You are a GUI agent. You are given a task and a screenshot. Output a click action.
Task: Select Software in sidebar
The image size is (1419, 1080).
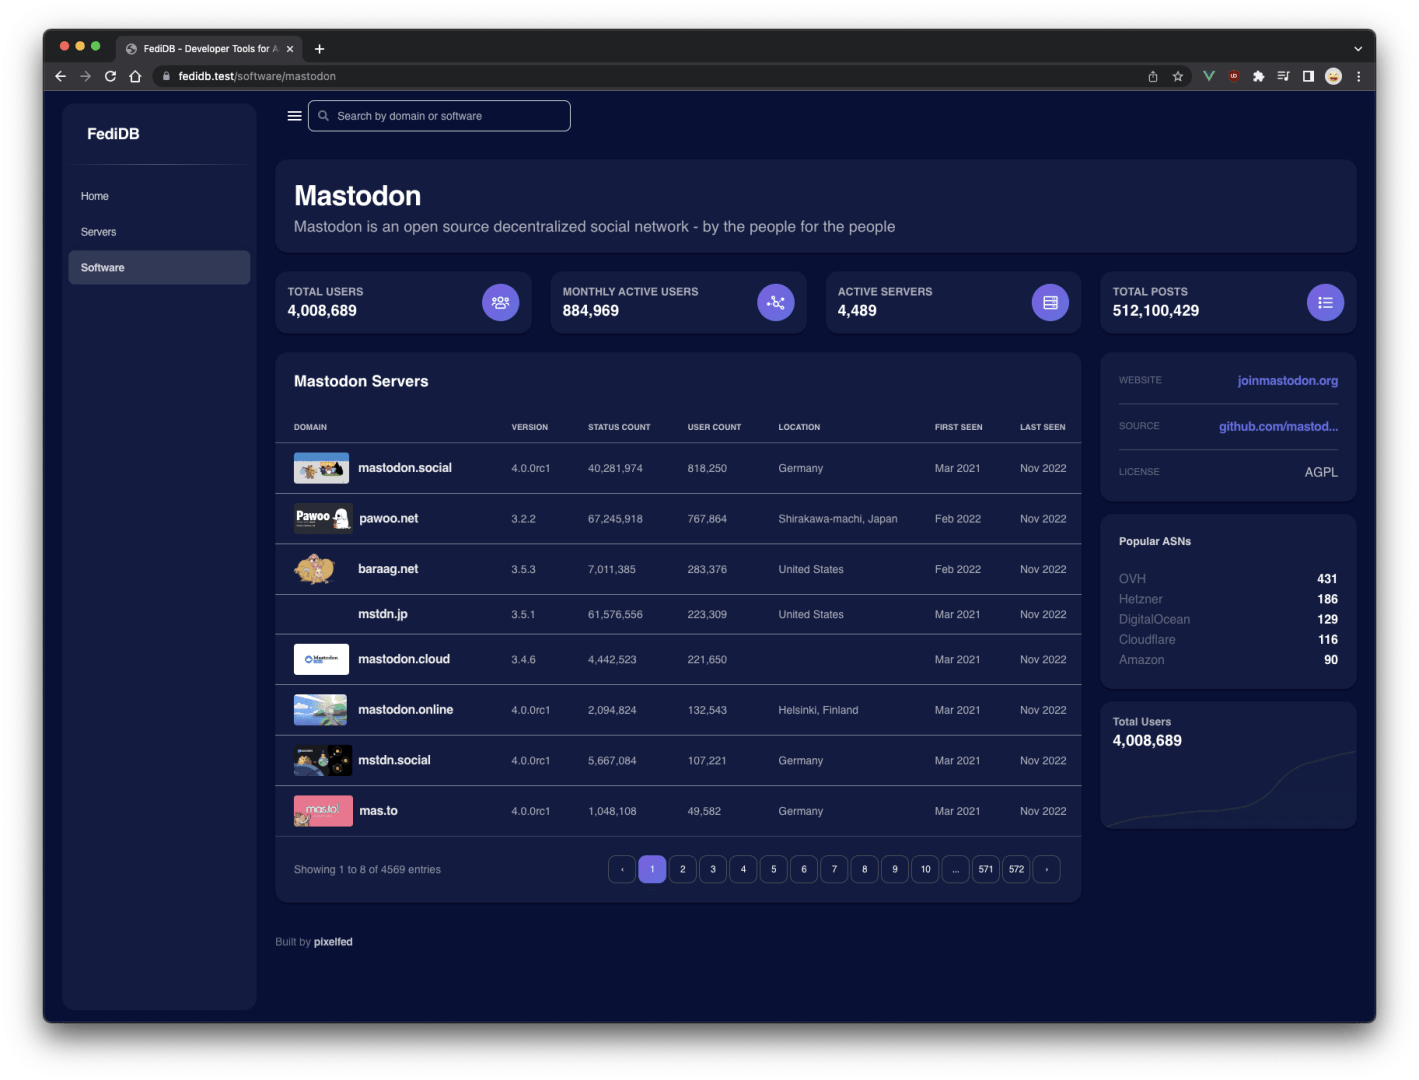point(159,268)
